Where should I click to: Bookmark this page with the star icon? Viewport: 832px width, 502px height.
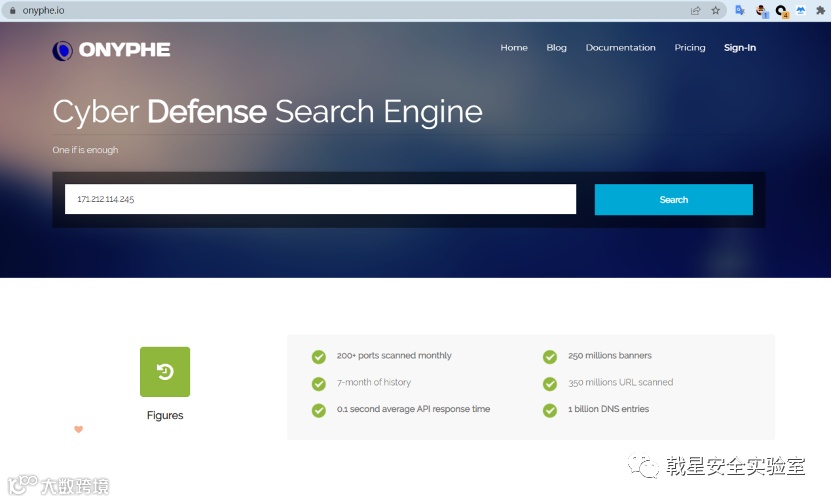(x=715, y=10)
